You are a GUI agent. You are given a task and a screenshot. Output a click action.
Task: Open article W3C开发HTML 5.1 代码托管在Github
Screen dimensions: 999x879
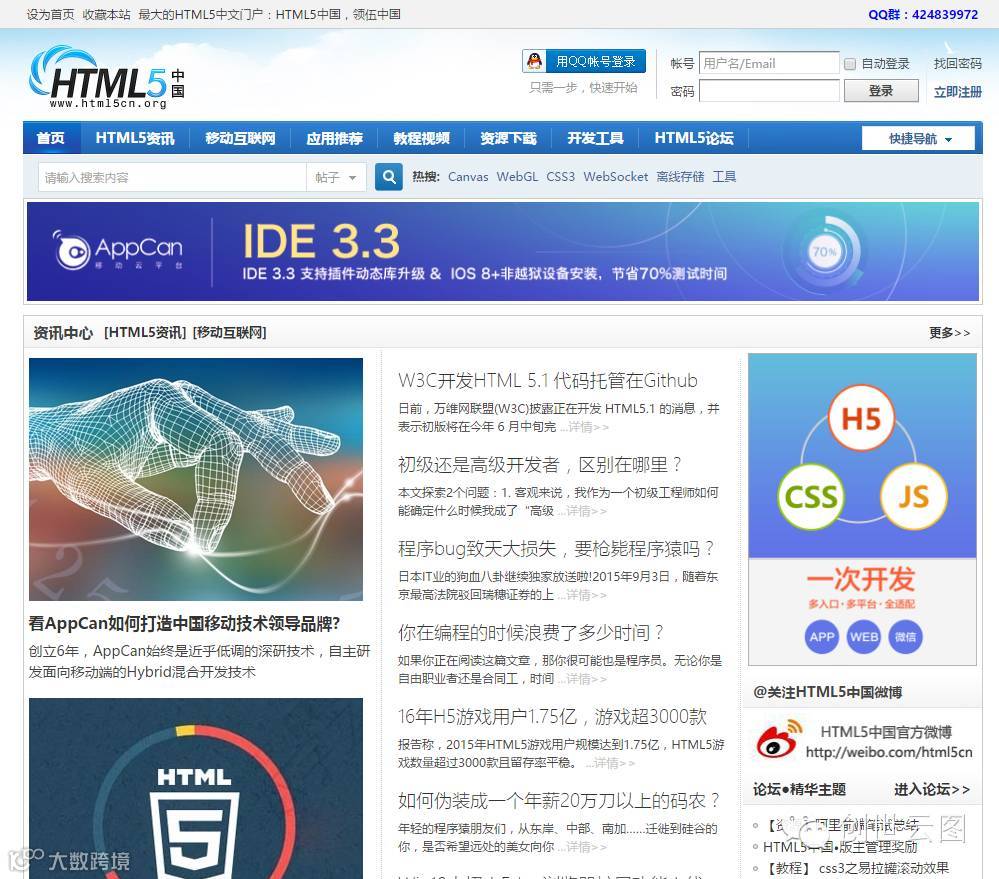coord(548,380)
